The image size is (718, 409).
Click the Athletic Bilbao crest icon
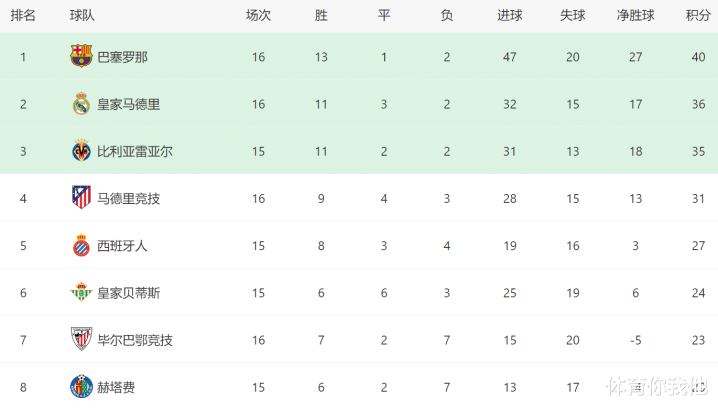(81, 340)
